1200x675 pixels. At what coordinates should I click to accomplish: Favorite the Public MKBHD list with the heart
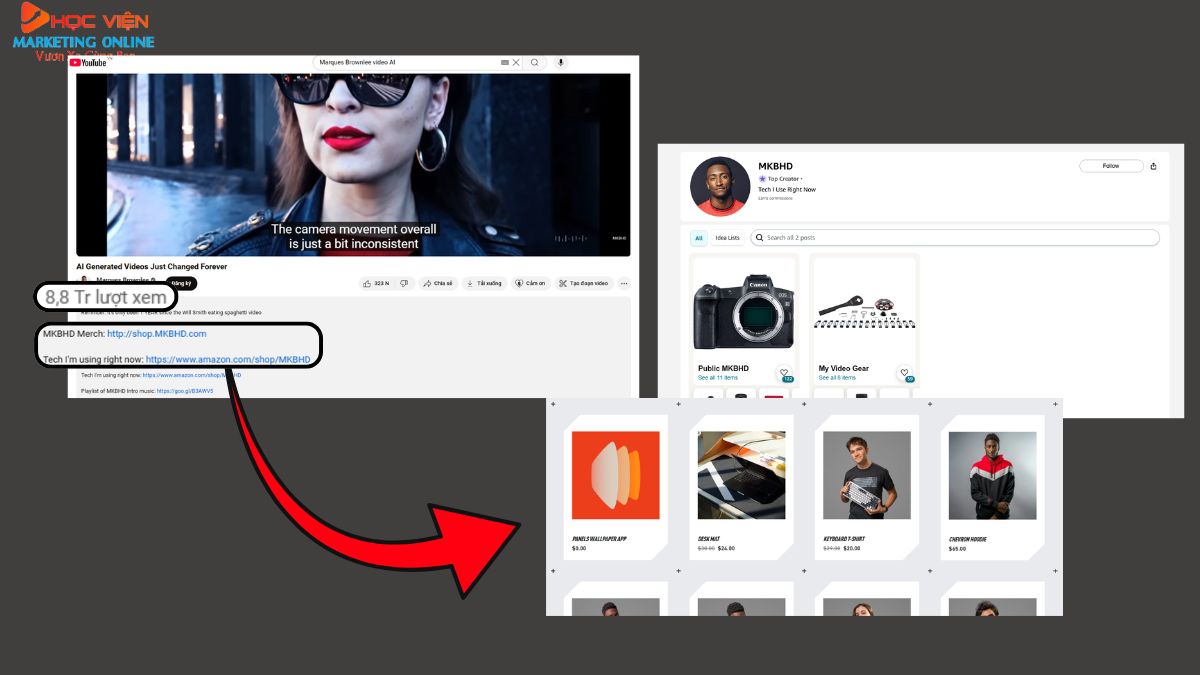[x=785, y=373]
